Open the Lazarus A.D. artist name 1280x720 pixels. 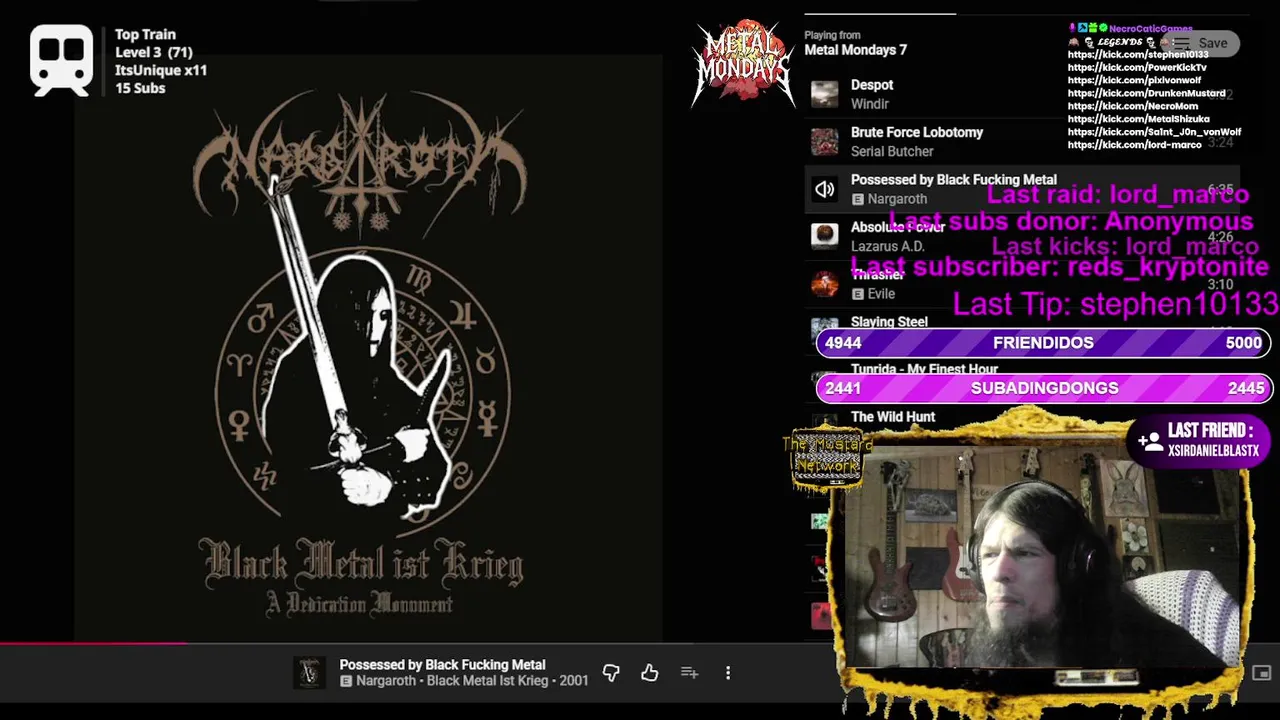point(887,246)
